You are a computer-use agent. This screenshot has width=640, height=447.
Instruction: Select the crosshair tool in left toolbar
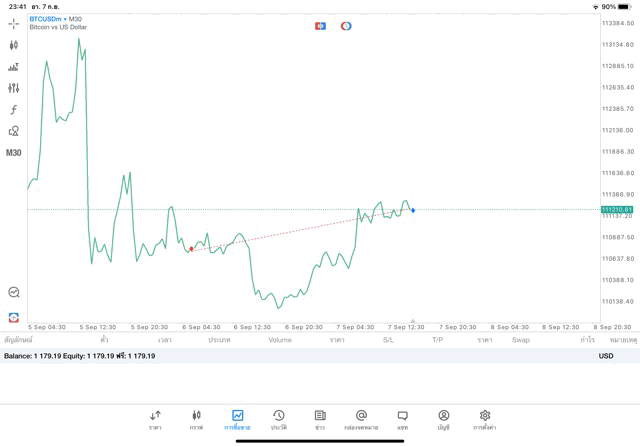[14, 23]
